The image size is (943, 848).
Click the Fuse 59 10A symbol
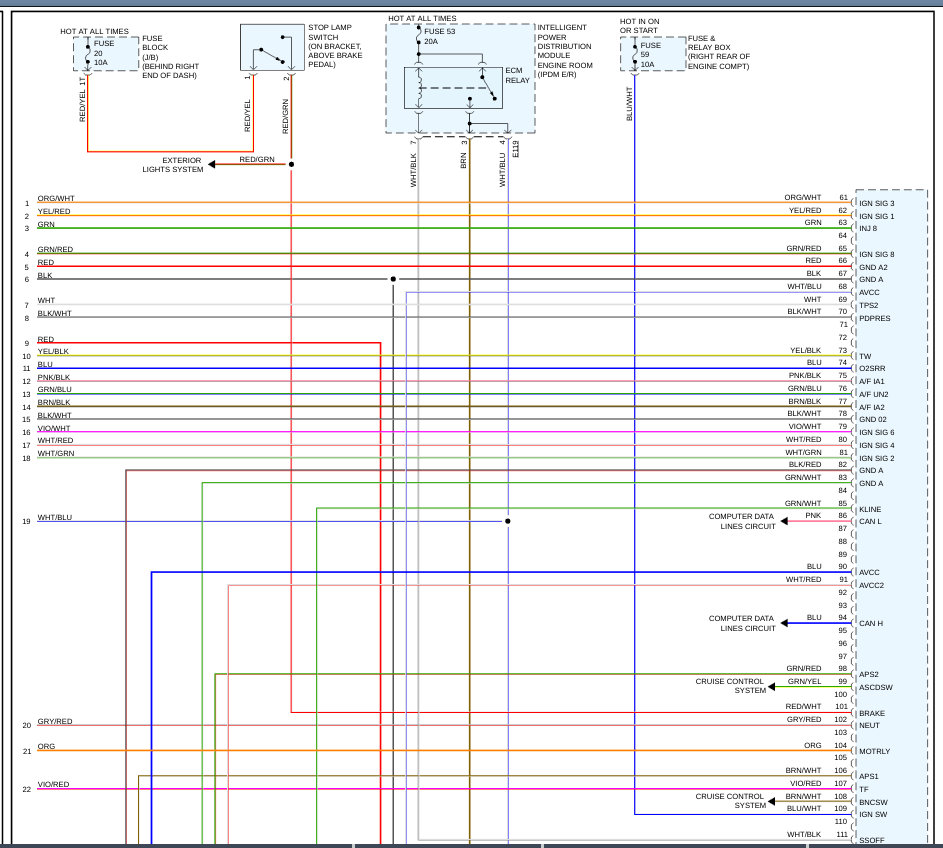tap(634, 55)
